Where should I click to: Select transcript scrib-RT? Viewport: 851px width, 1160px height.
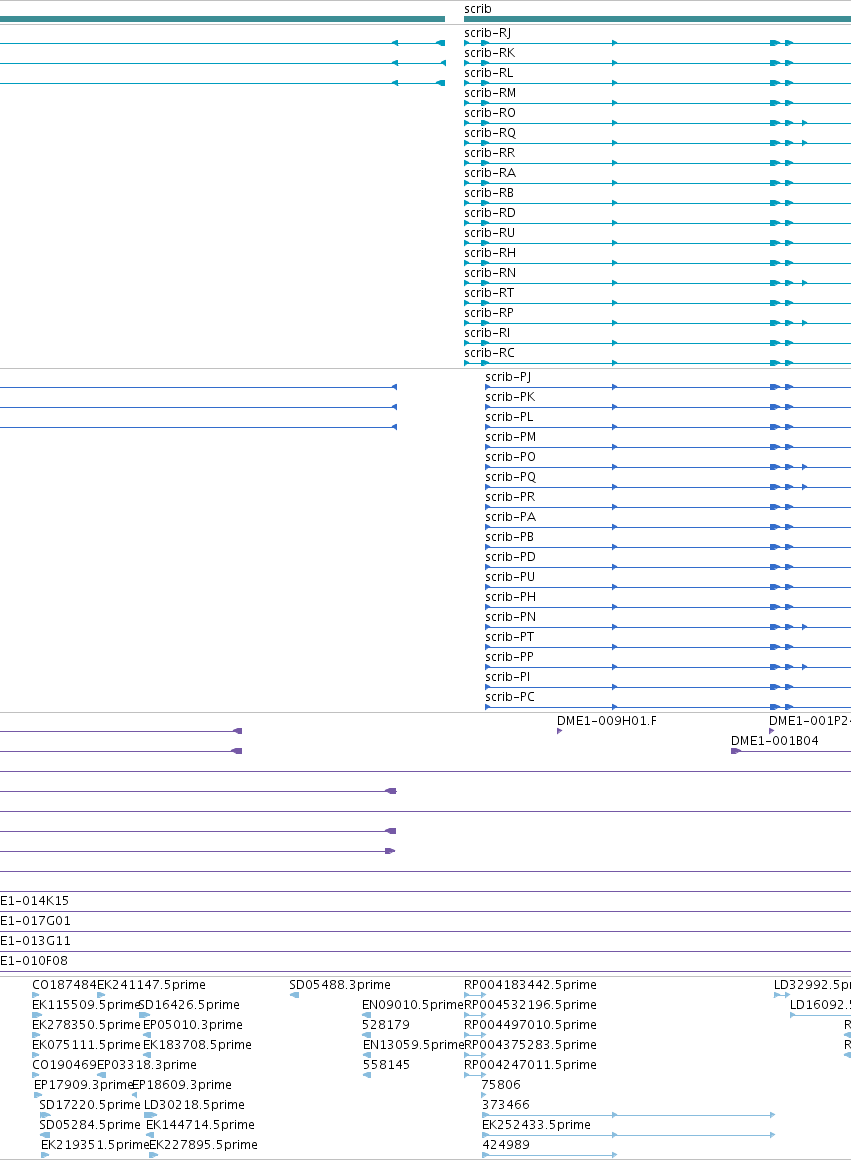pyautogui.click(x=488, y=292)
